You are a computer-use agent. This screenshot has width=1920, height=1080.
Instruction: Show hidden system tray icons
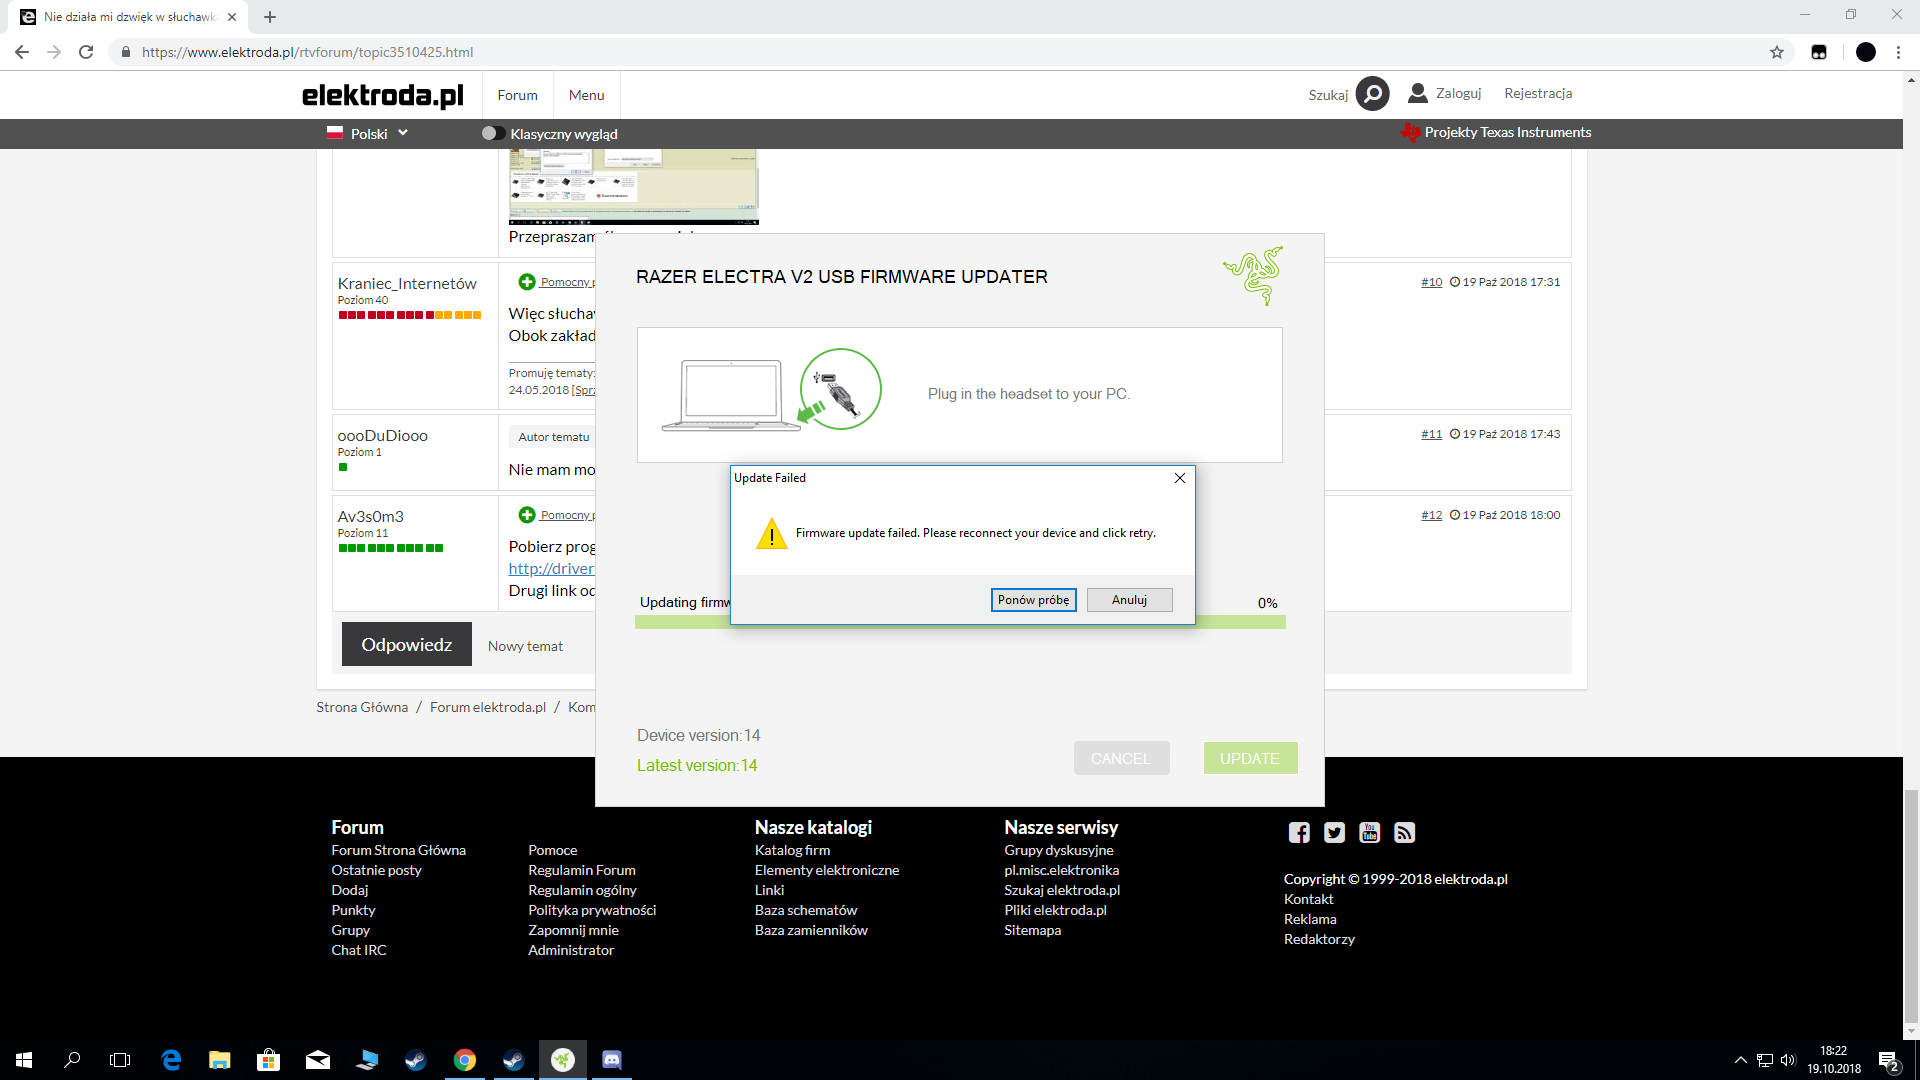coord(1741,1060)
